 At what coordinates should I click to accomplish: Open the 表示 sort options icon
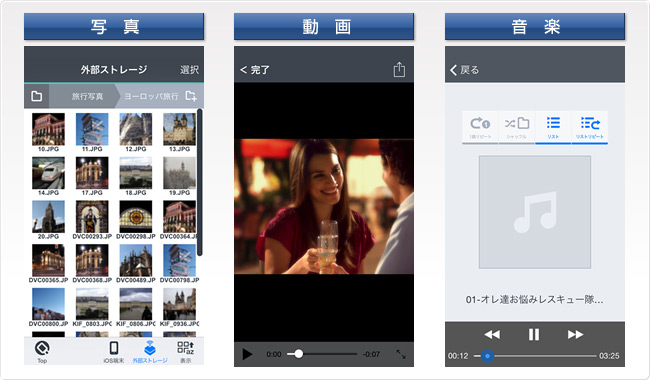click(x=186, y=352)
